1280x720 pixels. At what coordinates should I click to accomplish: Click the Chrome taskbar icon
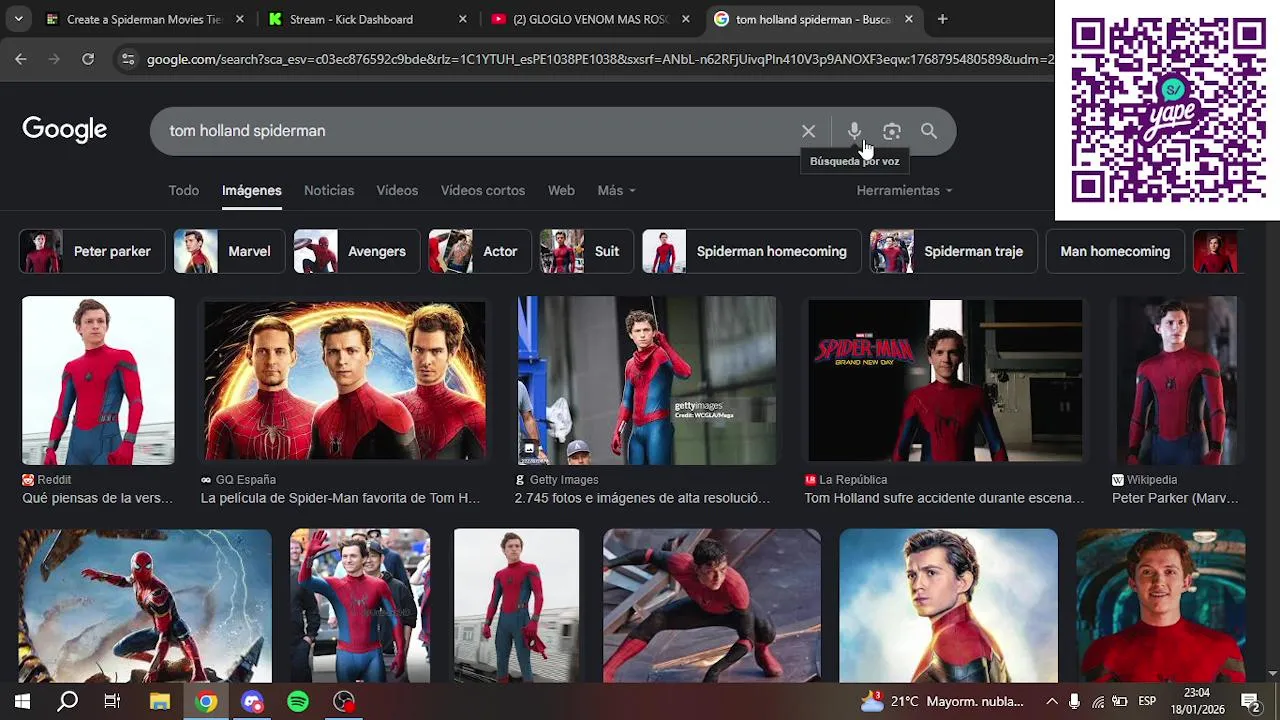click(x=206, y=702)
